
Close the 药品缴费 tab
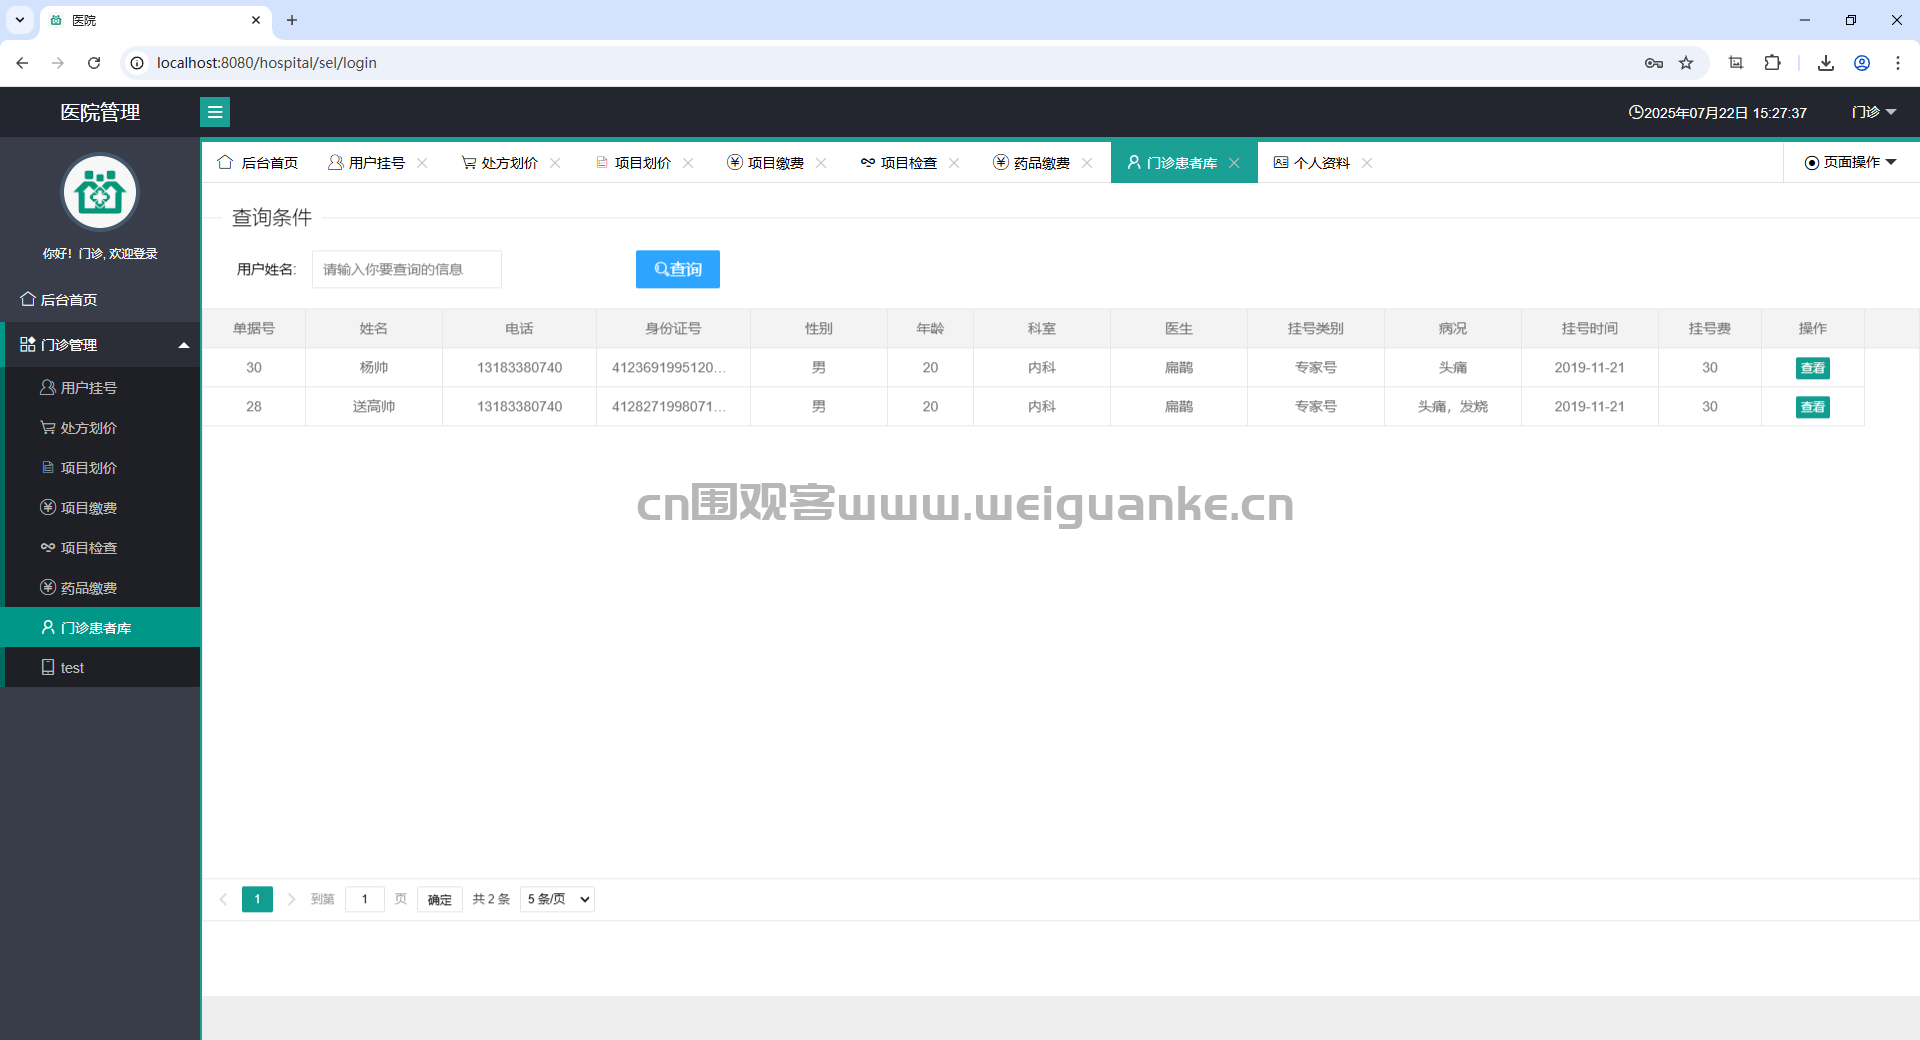click(1087, 163)
